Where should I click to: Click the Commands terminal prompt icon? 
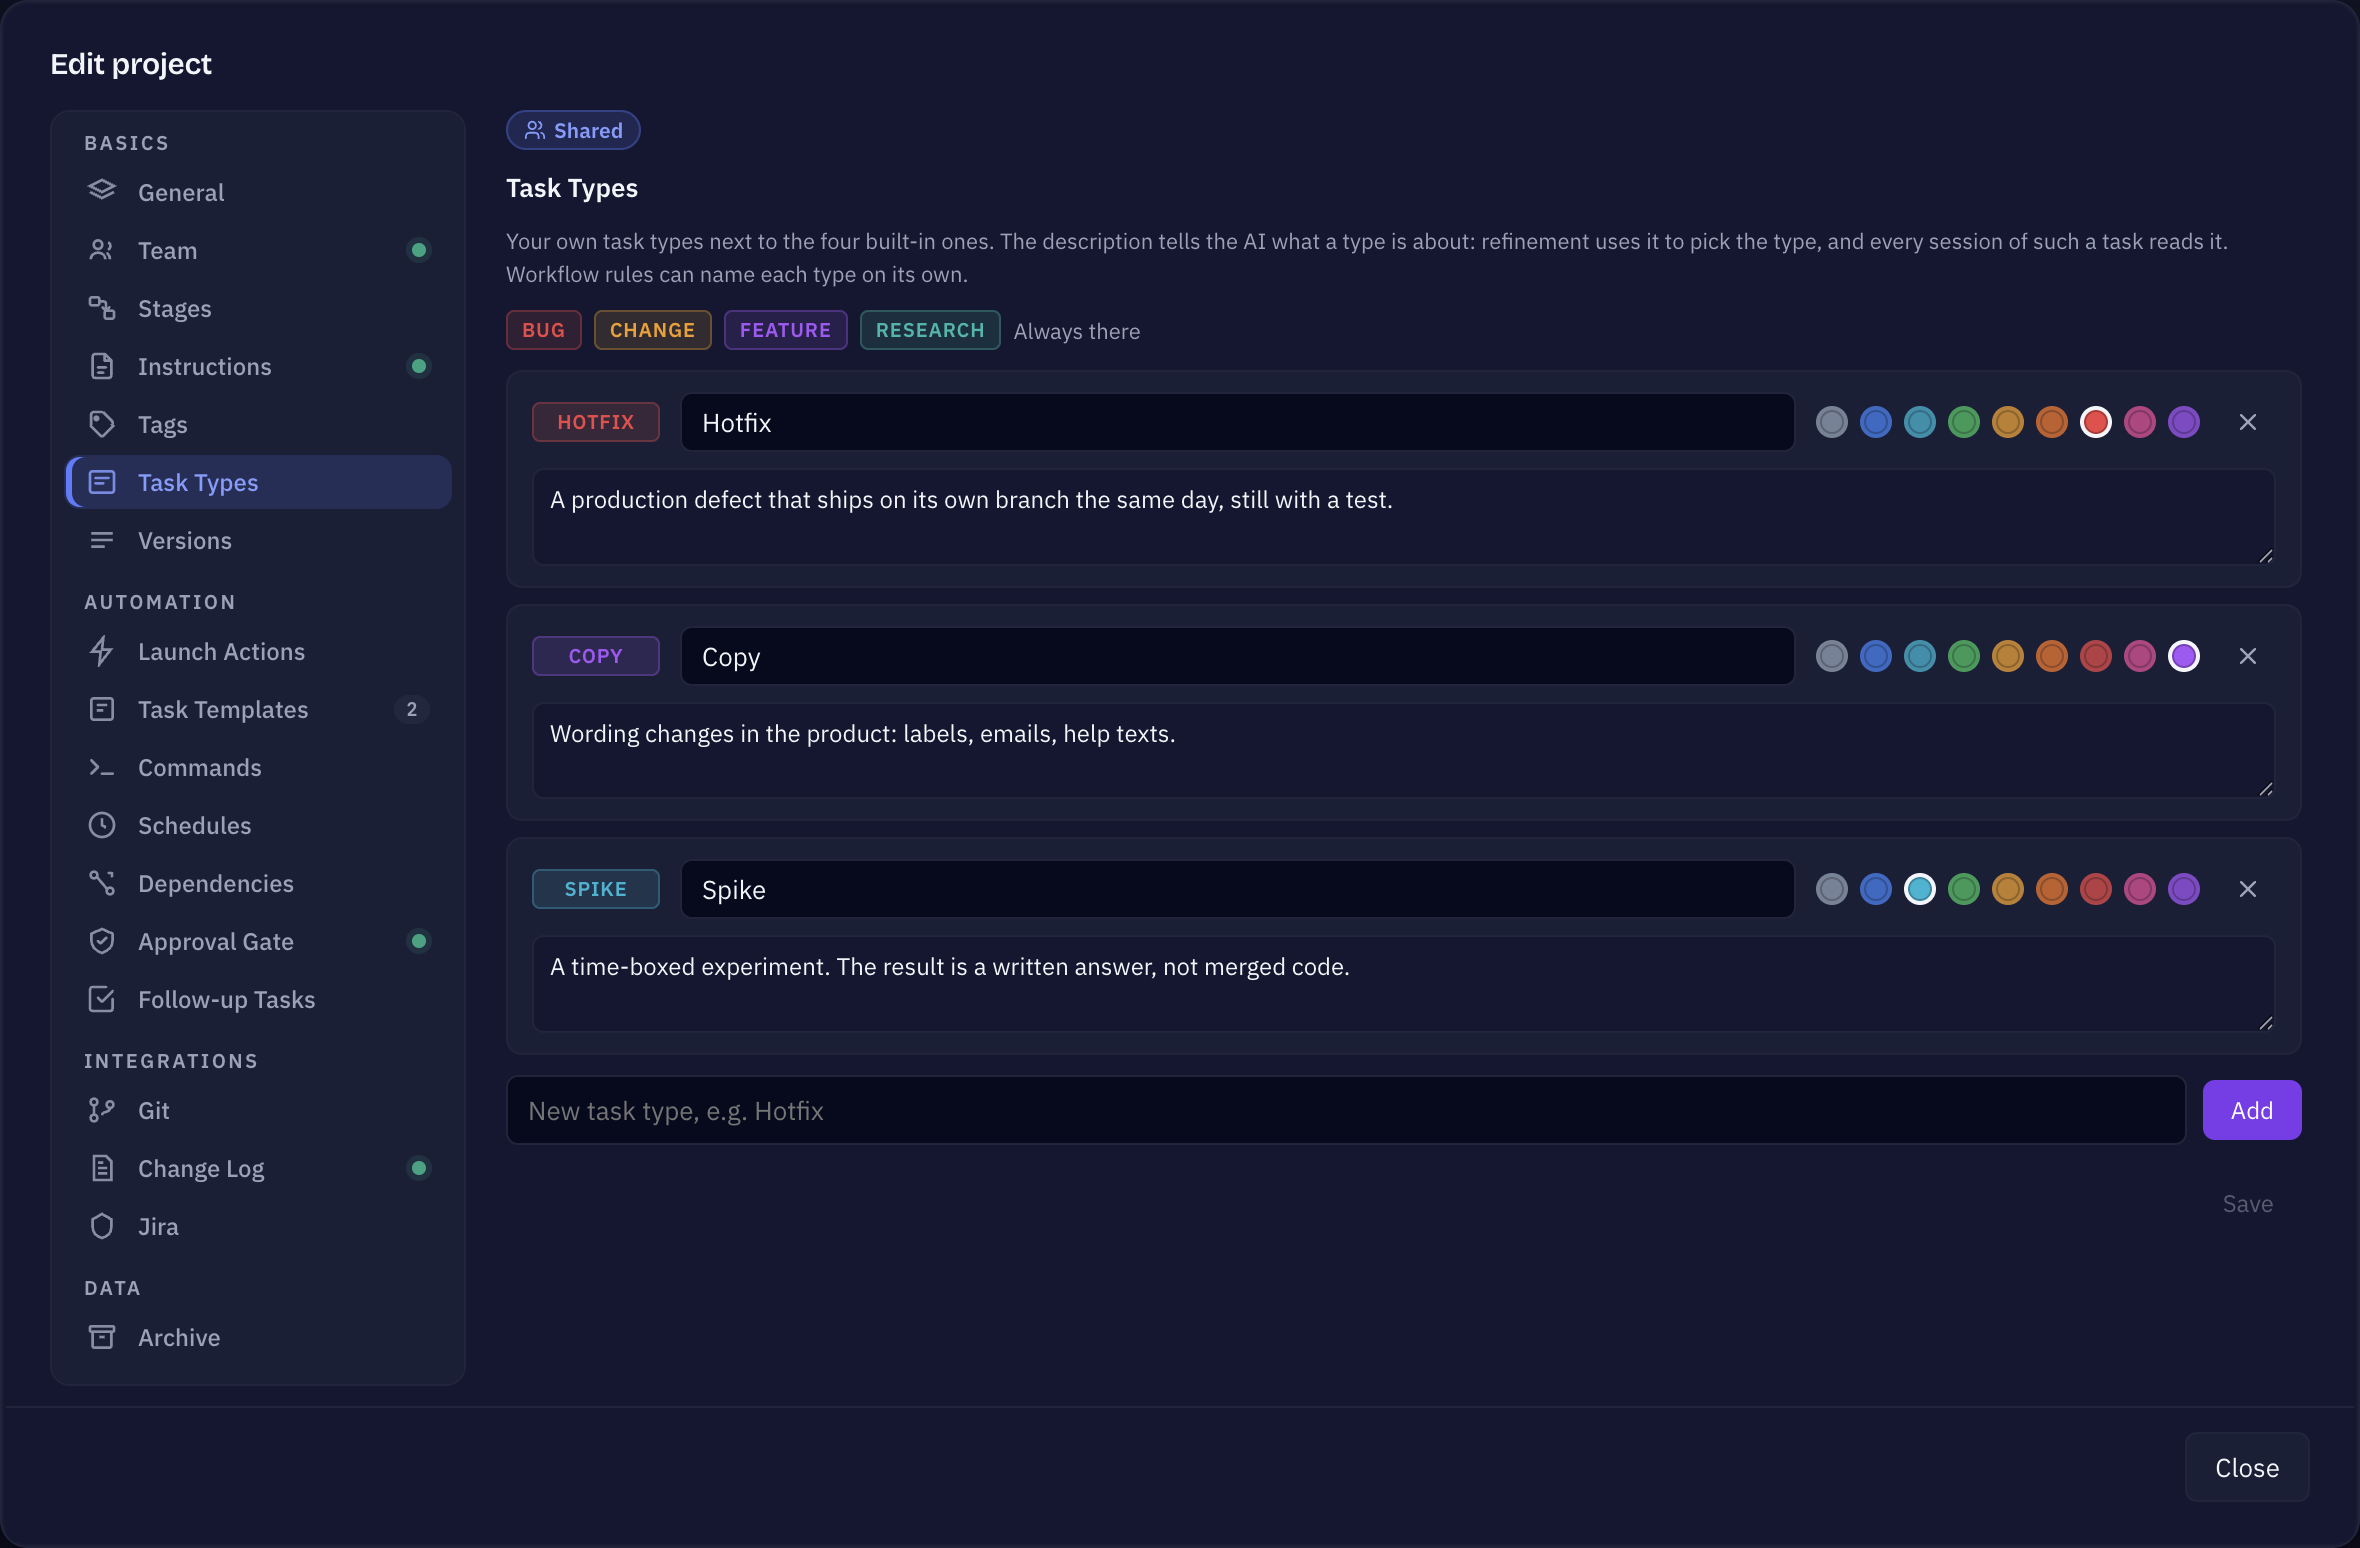[101, 767]
